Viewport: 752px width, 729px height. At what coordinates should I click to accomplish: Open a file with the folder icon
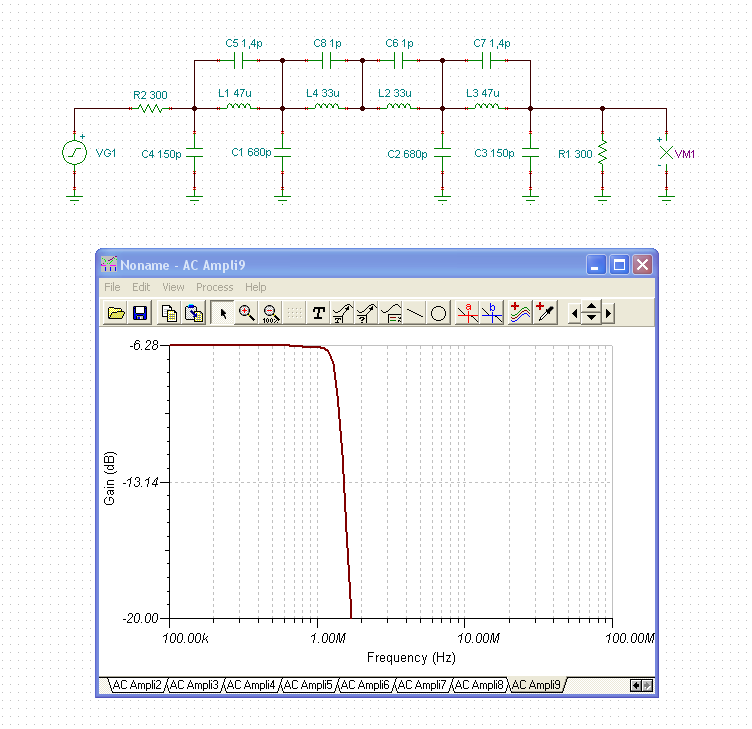point(116,313)
